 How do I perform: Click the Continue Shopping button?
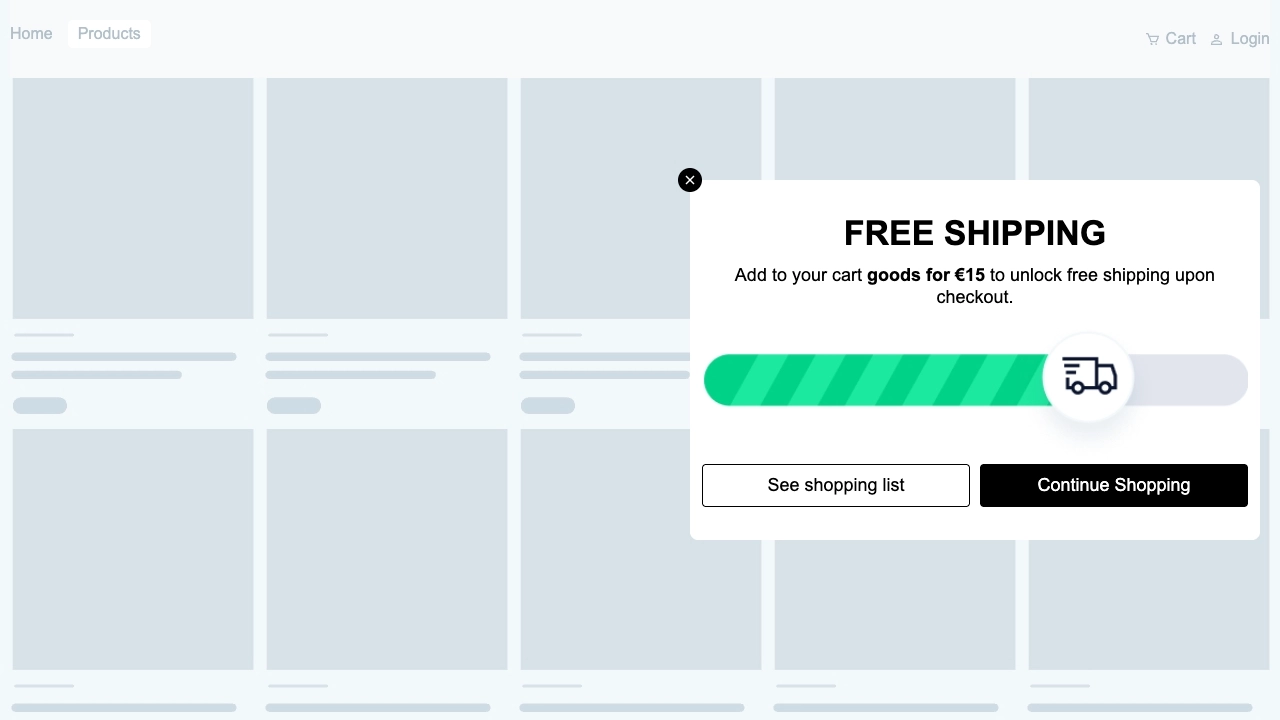1114,485
